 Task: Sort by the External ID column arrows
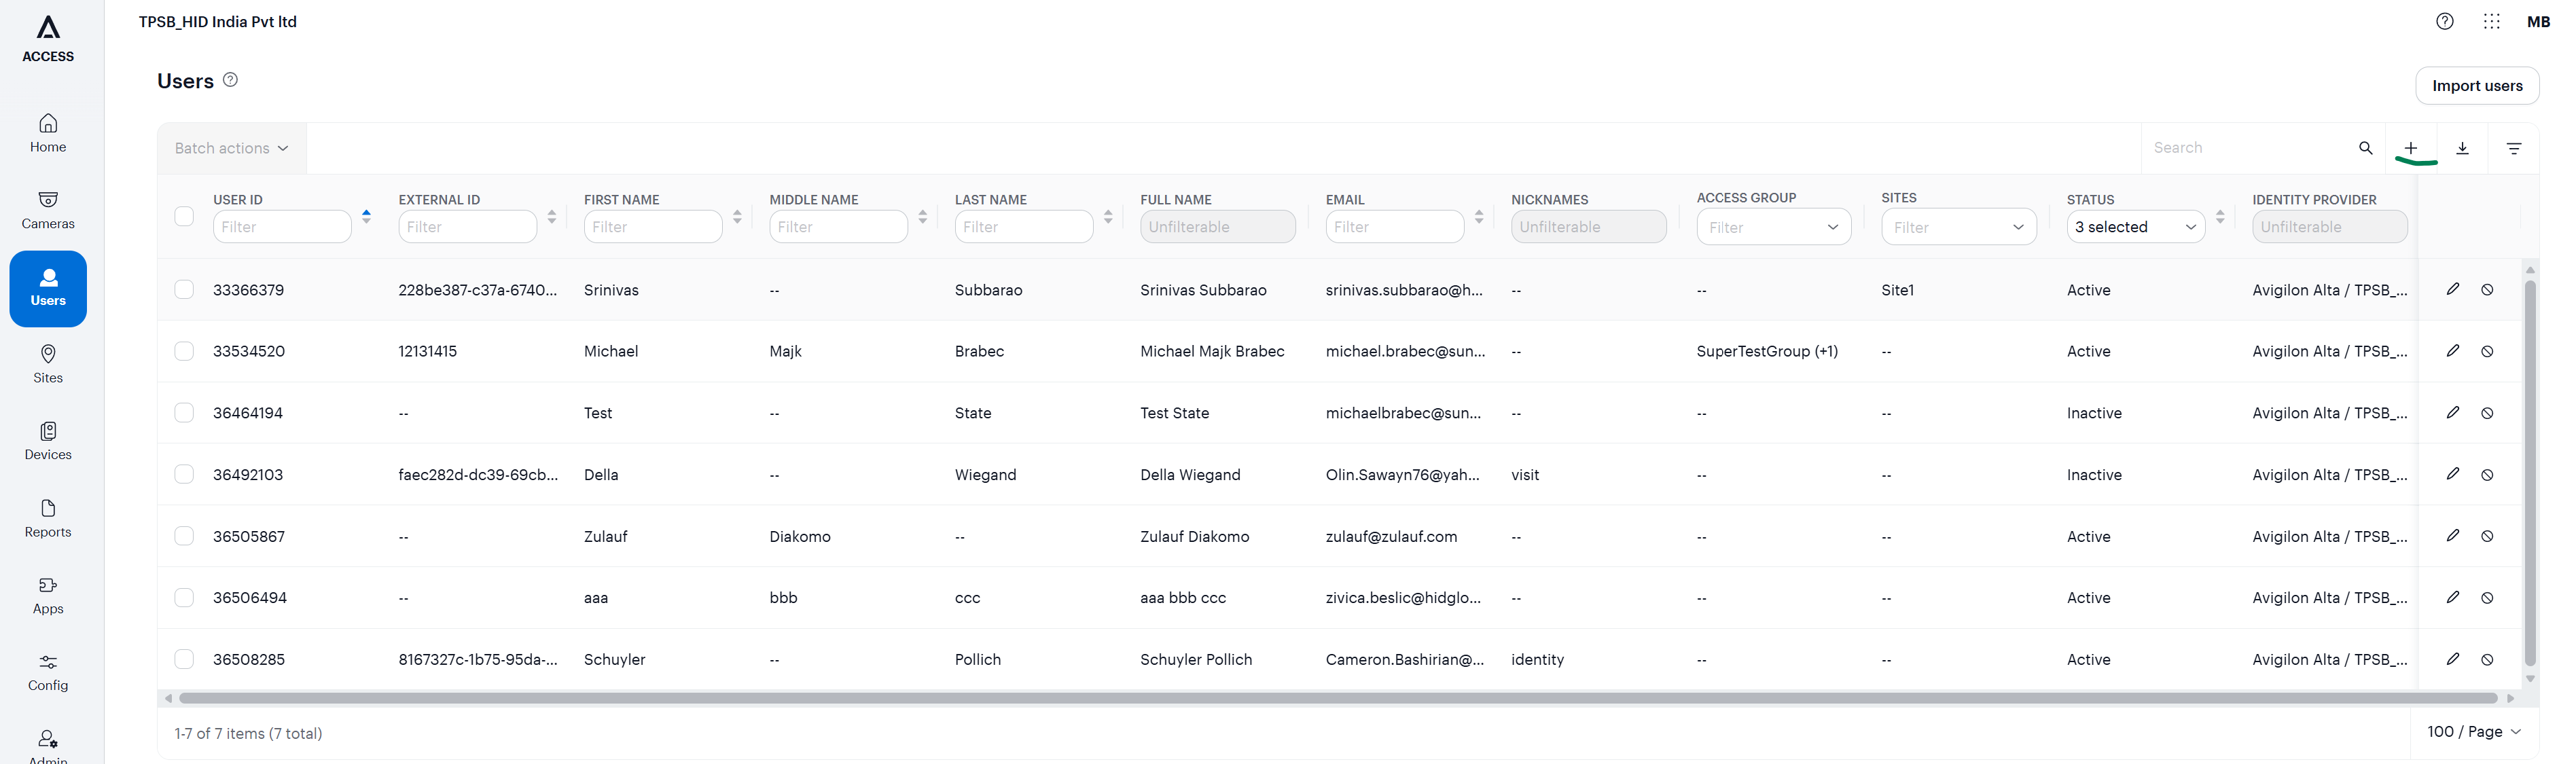click(x=552, y=216)
